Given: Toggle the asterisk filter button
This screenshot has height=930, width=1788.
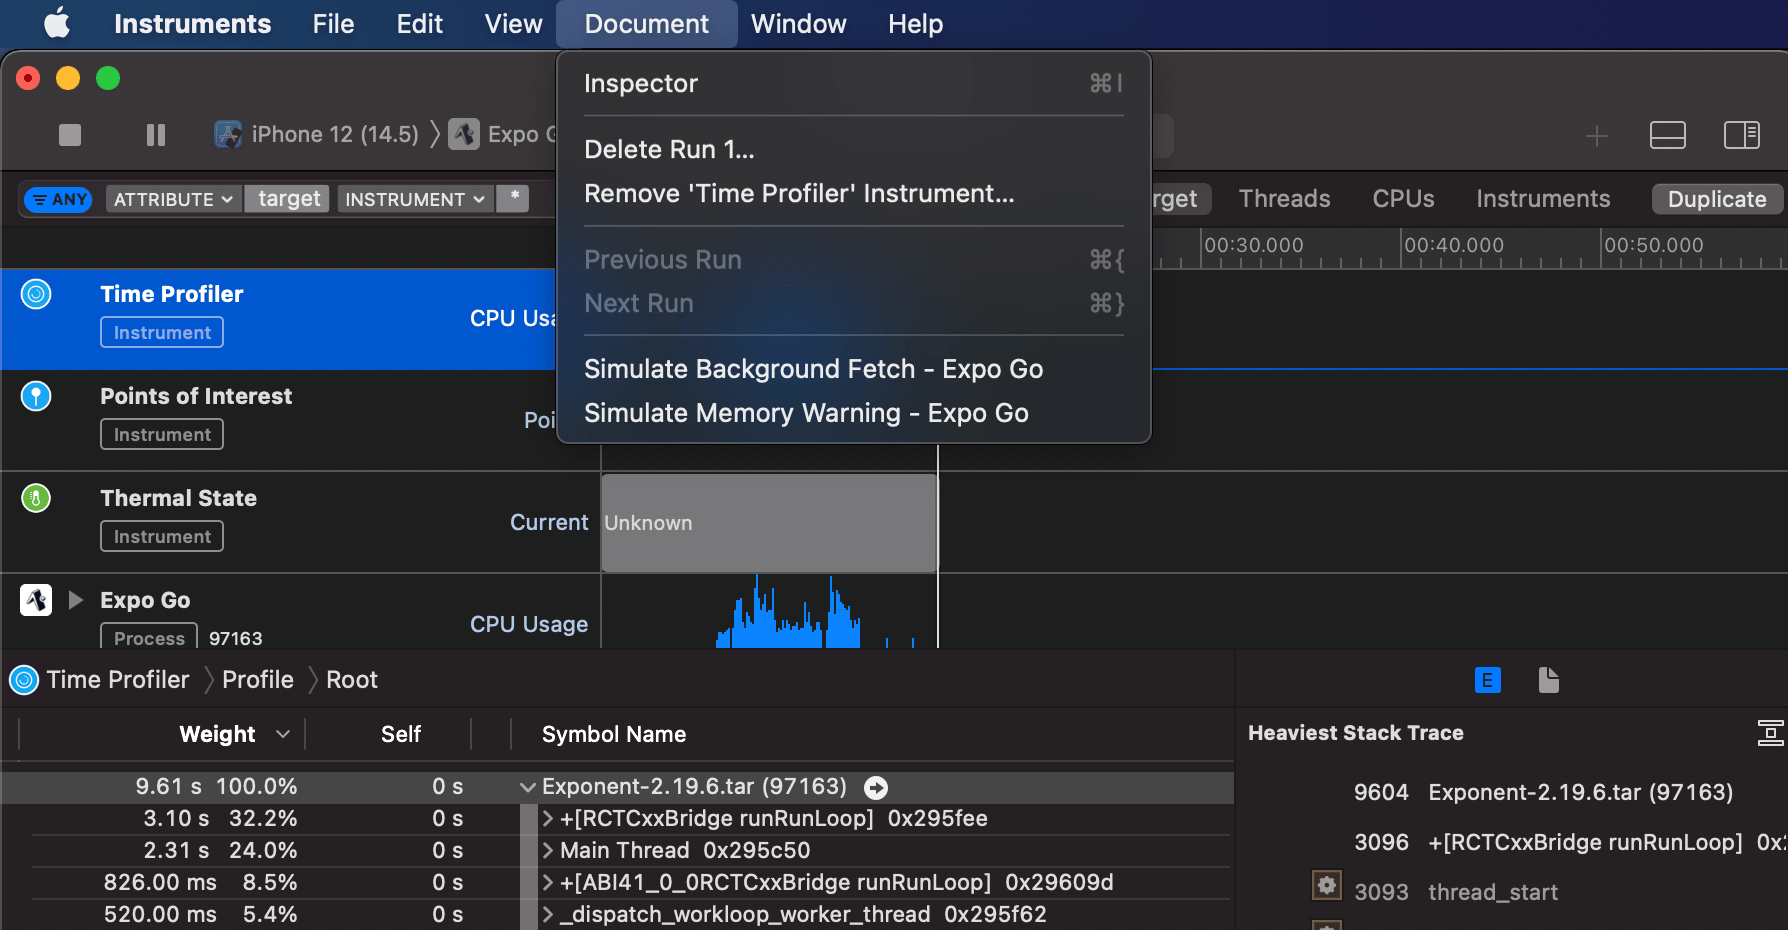Looking at the screenshot, I should point(513,199).
